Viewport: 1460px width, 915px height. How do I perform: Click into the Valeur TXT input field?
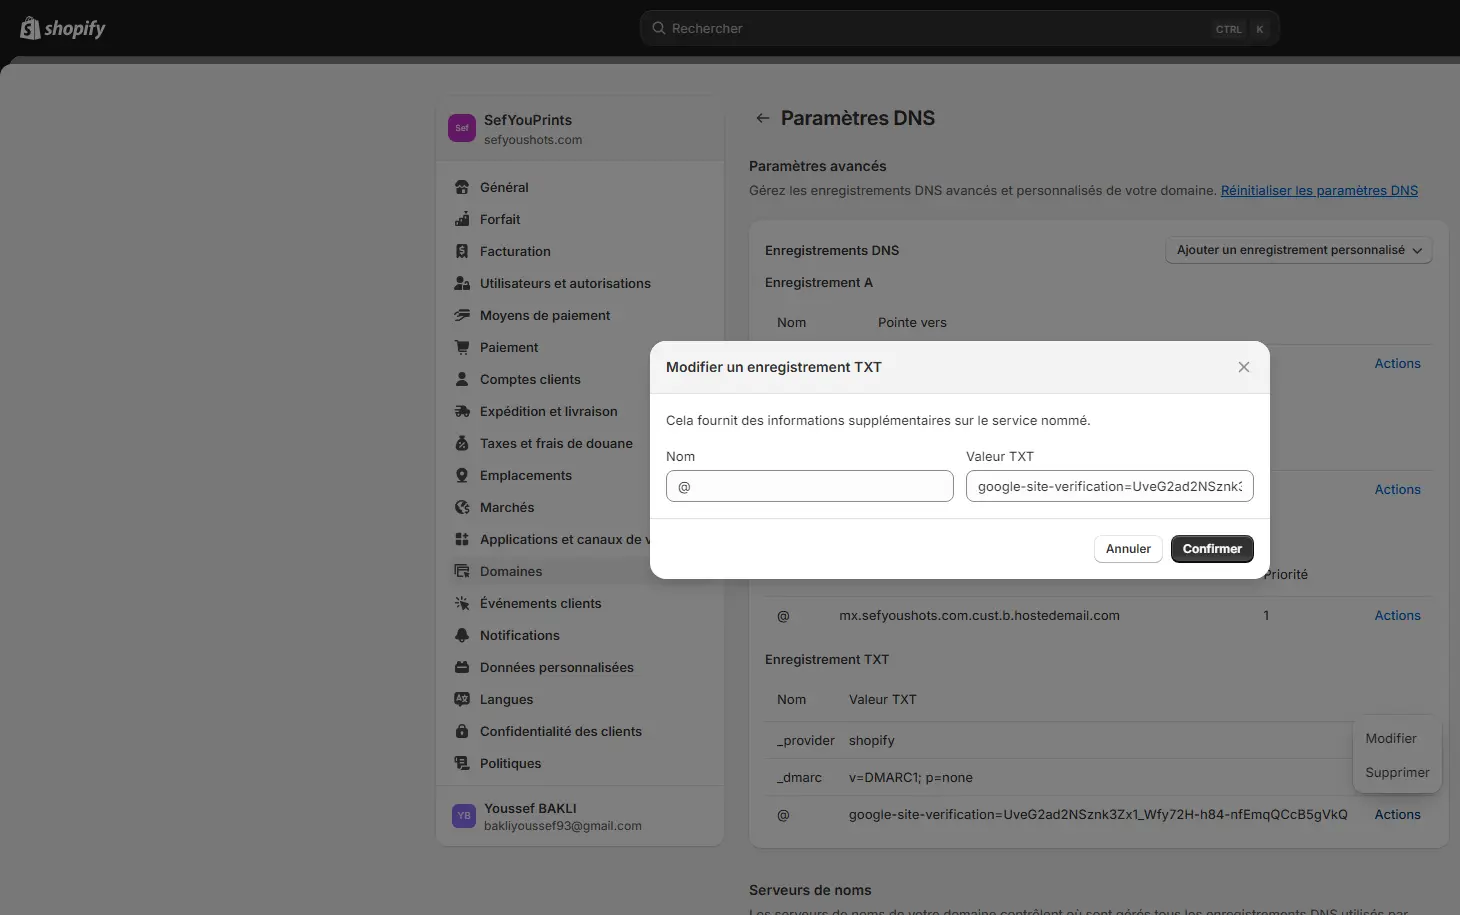[1109, 486]
